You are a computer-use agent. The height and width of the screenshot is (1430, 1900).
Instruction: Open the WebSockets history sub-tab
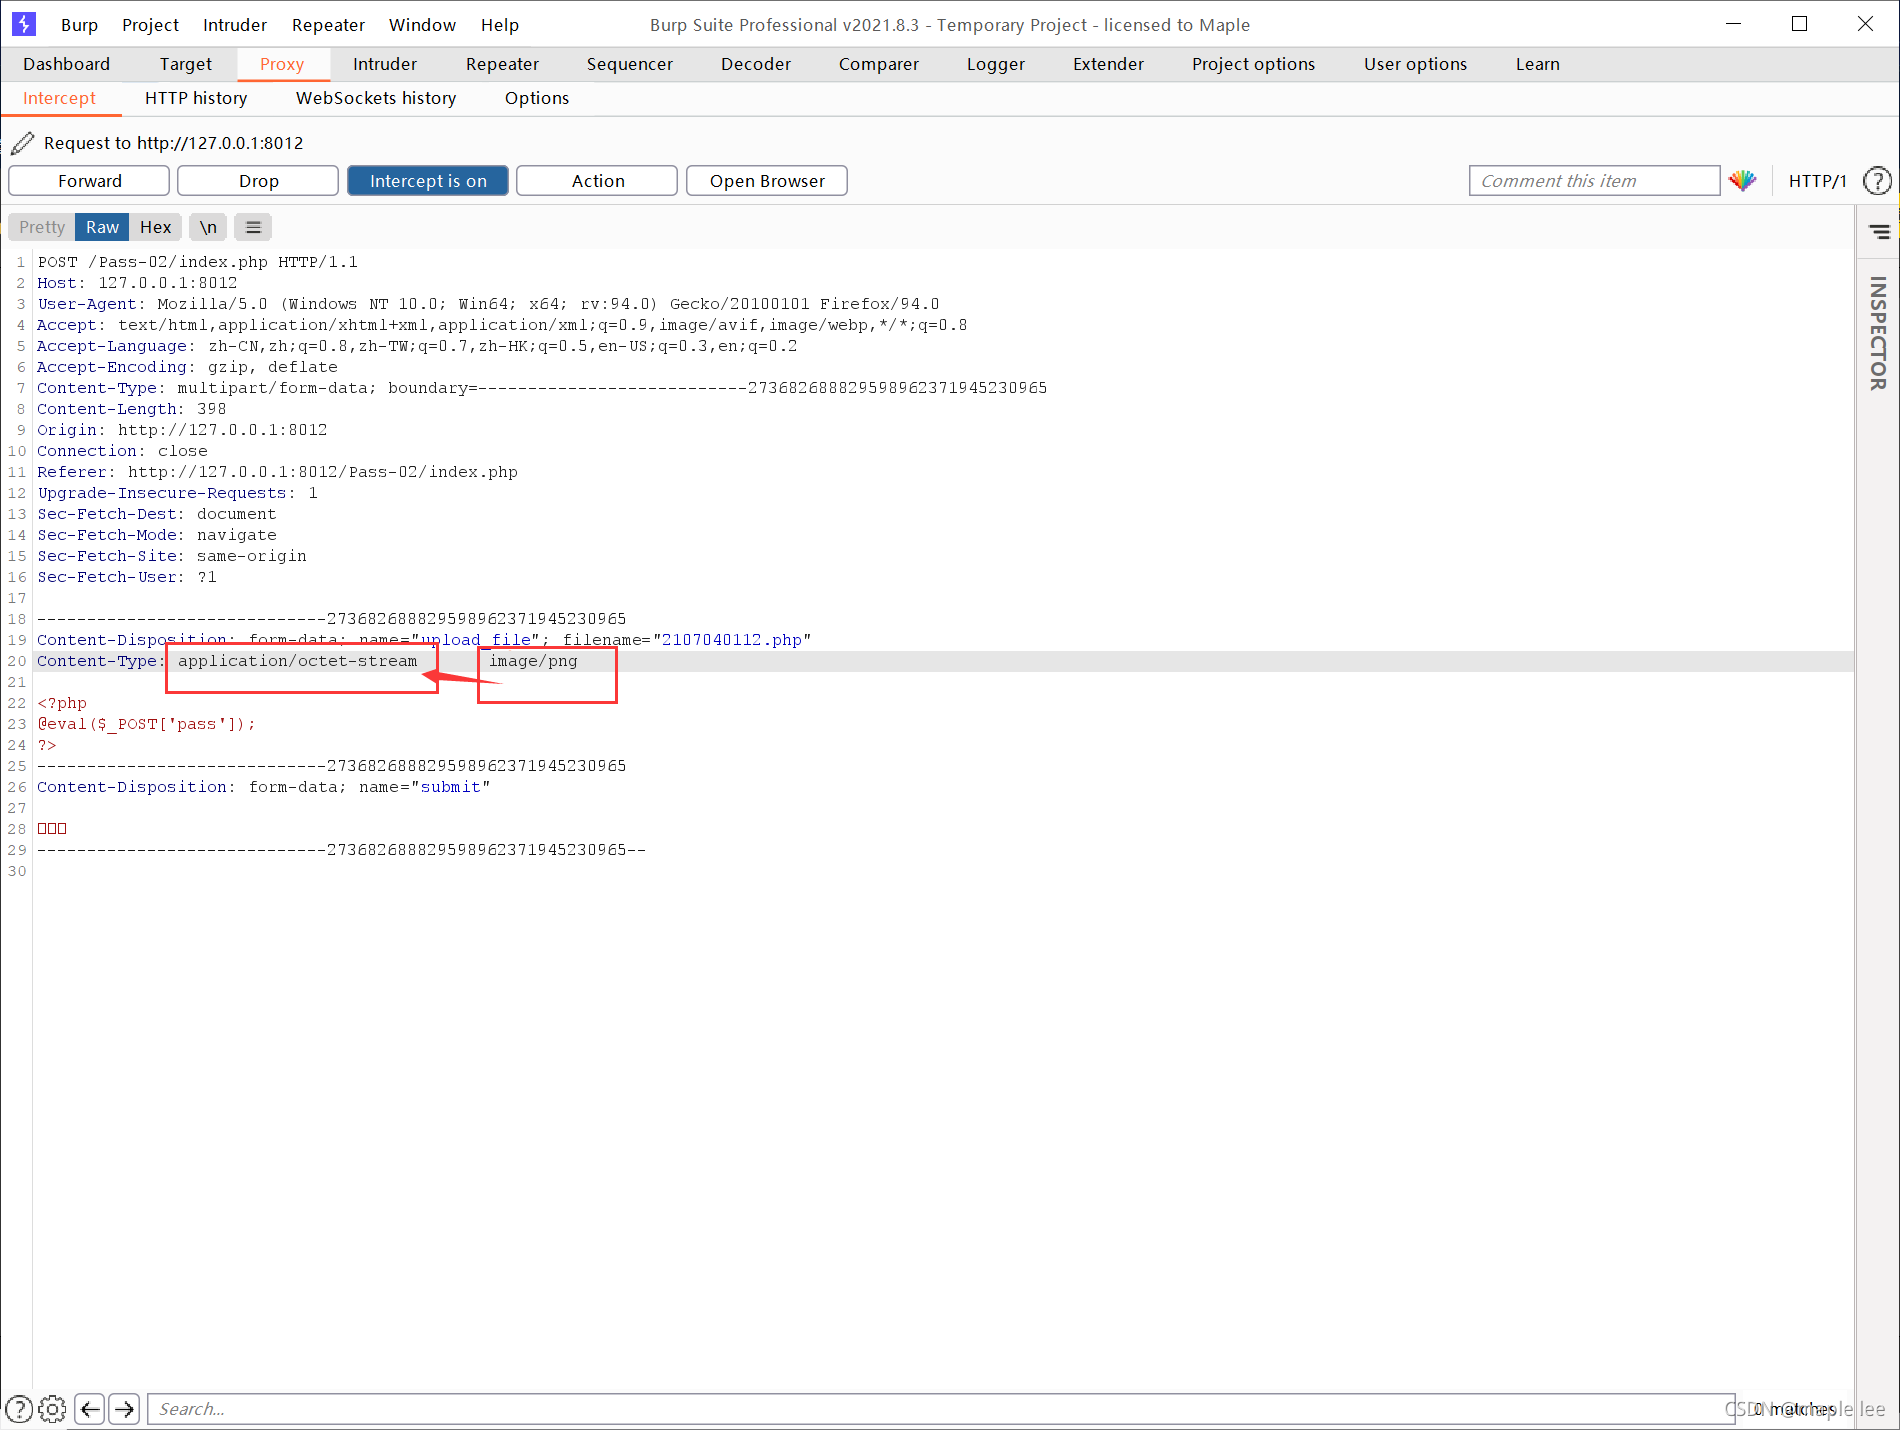(x=376, y=98)
